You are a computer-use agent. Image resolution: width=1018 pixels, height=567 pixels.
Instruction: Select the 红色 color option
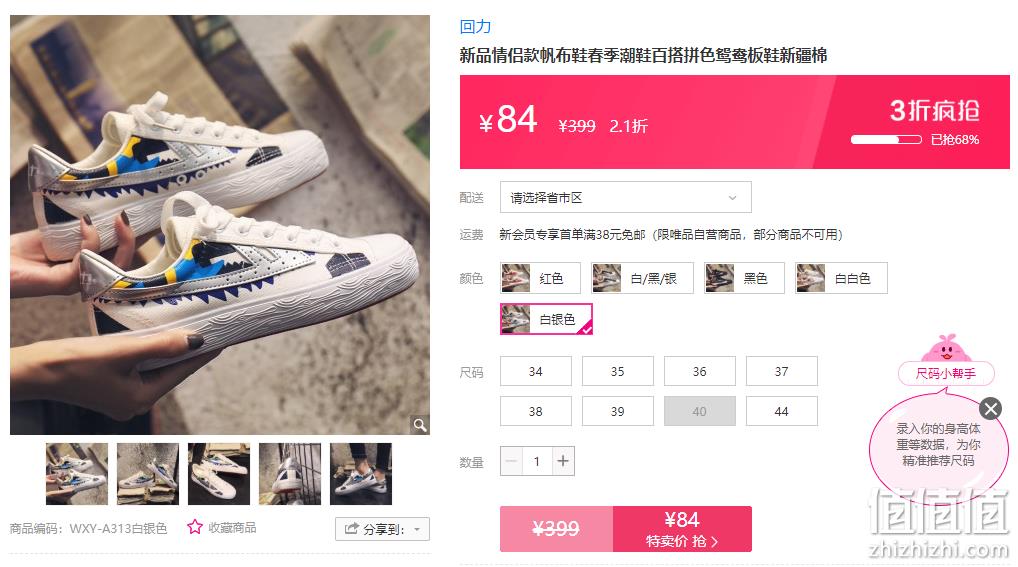pos(540,278)
